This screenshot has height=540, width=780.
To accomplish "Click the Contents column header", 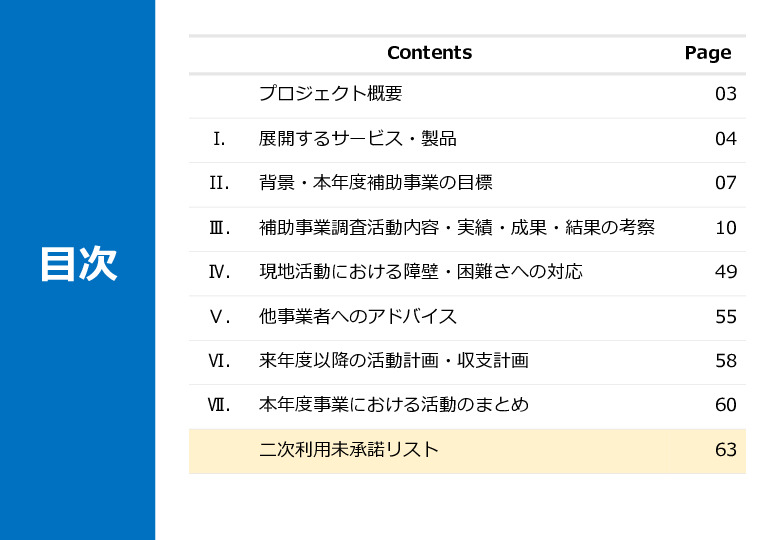I will click(x=430, y=53).
